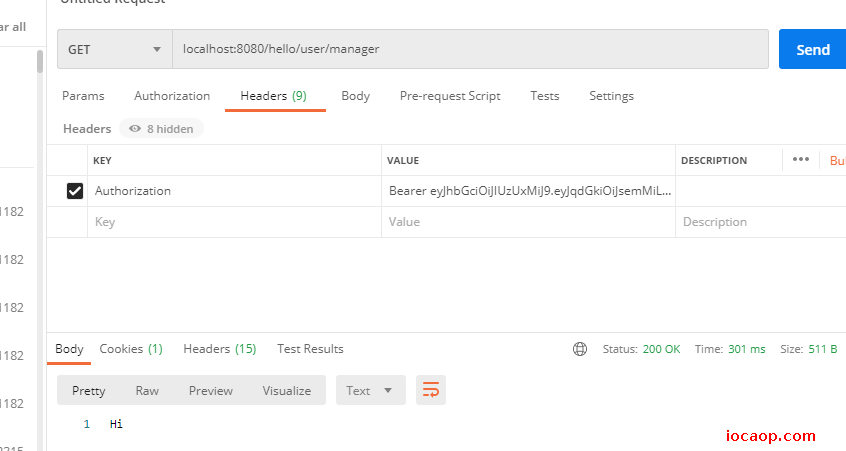This screenshot has height=451, width=846.
Task: Open the Test Results tab
Action: [x=310, y=349]
